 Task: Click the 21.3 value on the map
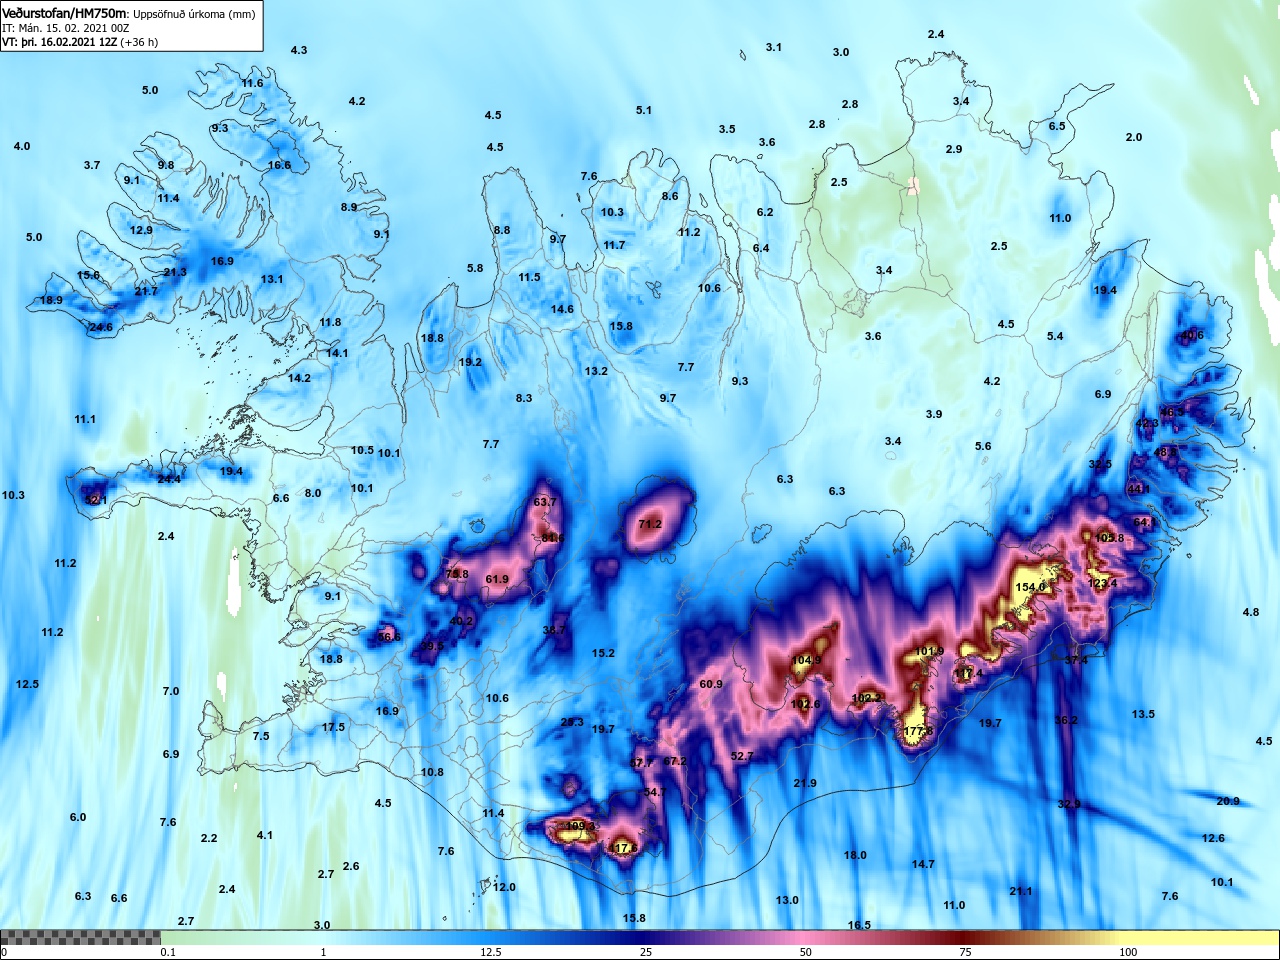175,272
